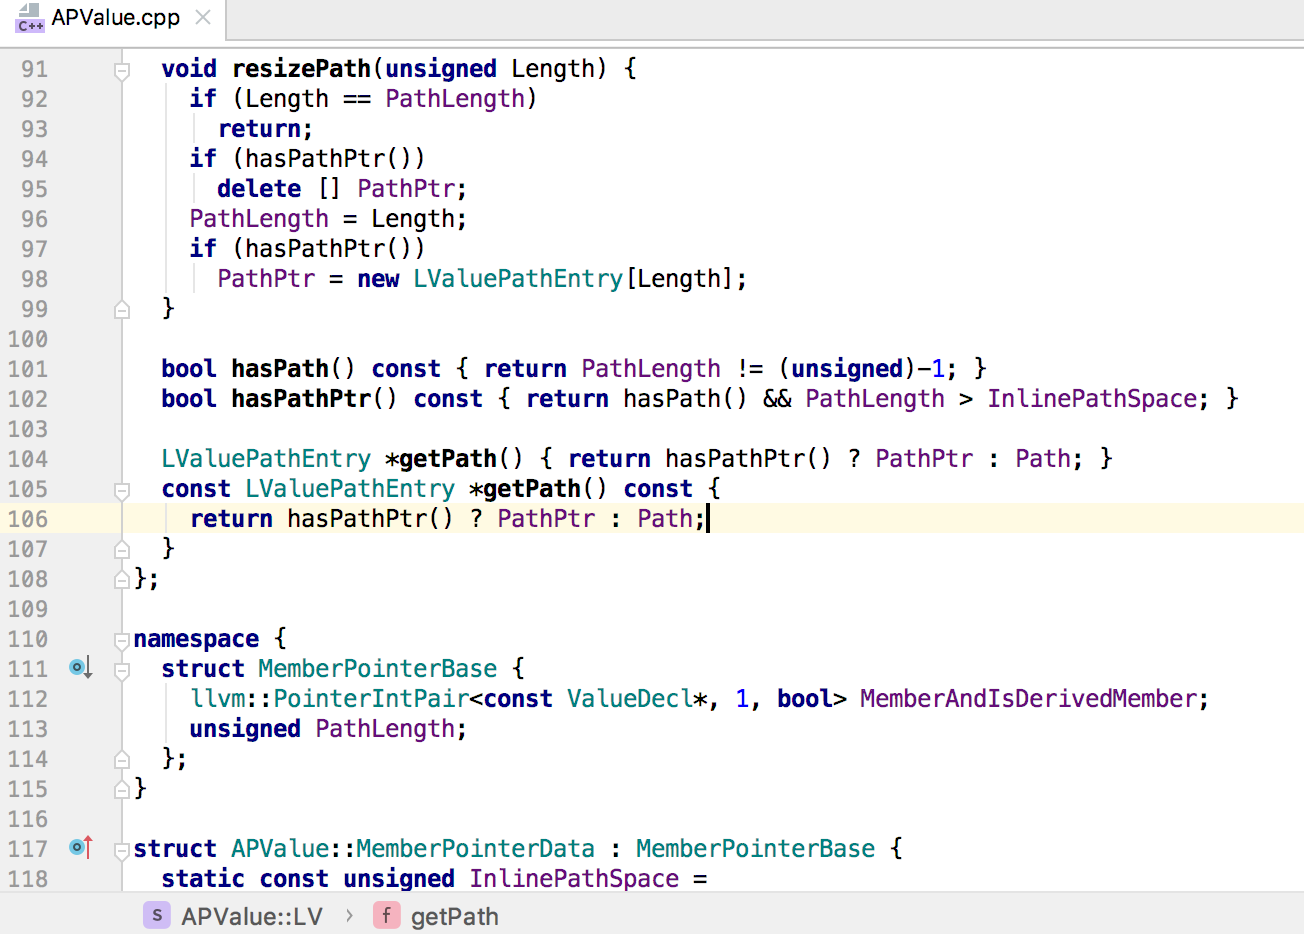Click the struct icon beside APValue::LV breadcrumb

pos(157,915)
